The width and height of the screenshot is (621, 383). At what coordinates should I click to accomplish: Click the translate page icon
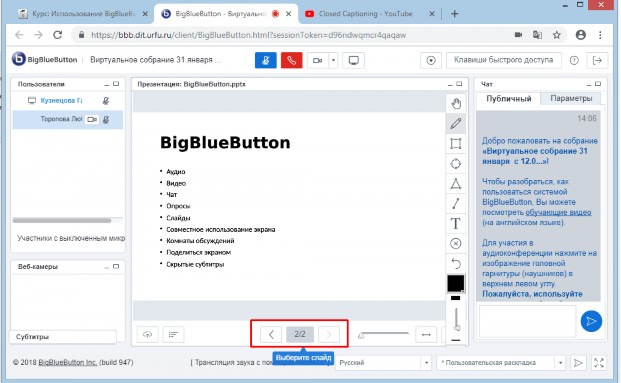[x=537, y=35]
